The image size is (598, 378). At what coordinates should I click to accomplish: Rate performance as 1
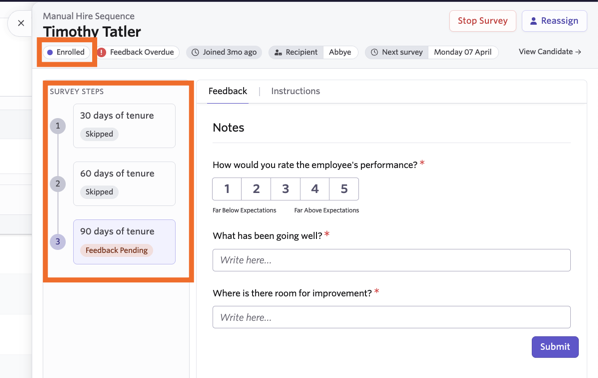coord(227,189)
